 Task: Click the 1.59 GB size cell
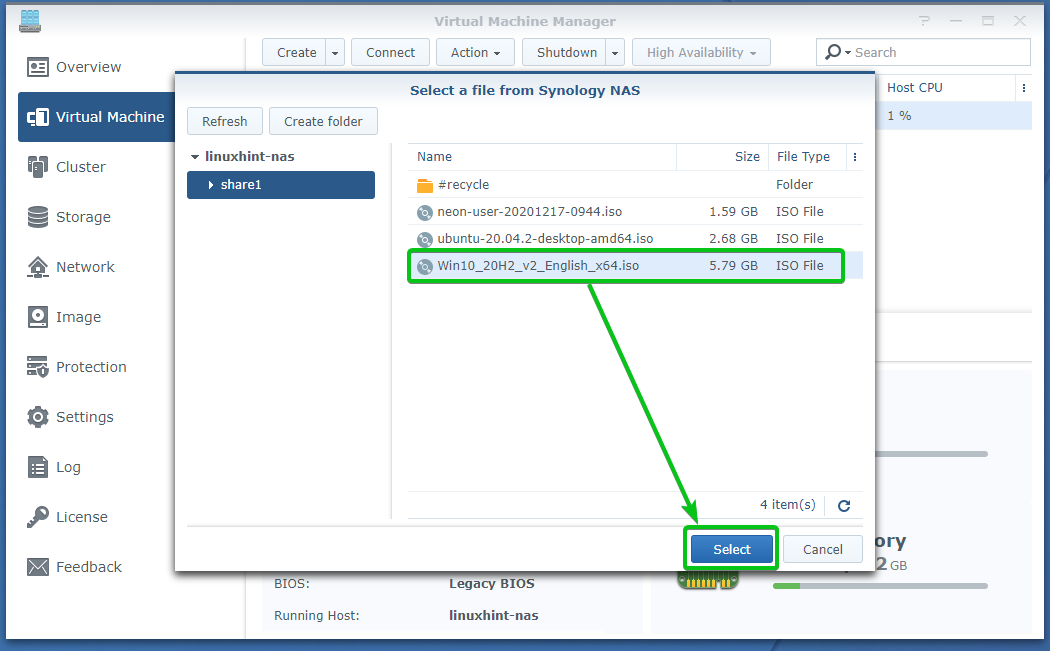click(x=733, y=212)
